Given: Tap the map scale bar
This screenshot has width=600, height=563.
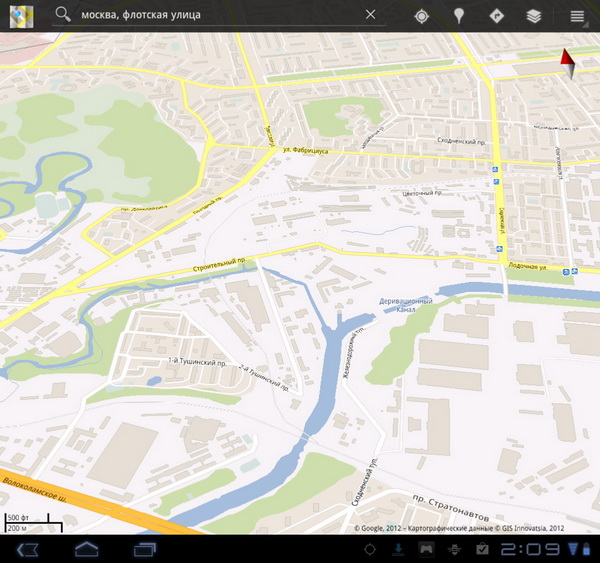Looking at the screenshot, I should click(33, 522).
